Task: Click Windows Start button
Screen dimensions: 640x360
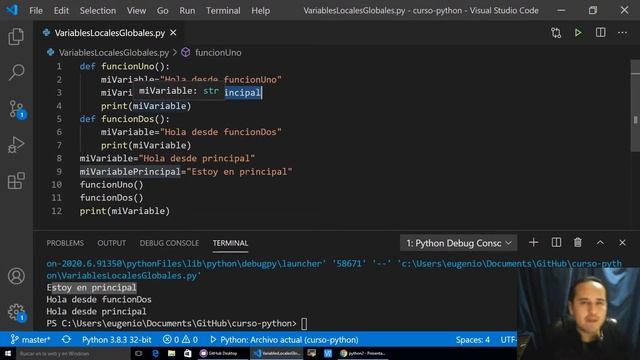Action: point(8,353)
